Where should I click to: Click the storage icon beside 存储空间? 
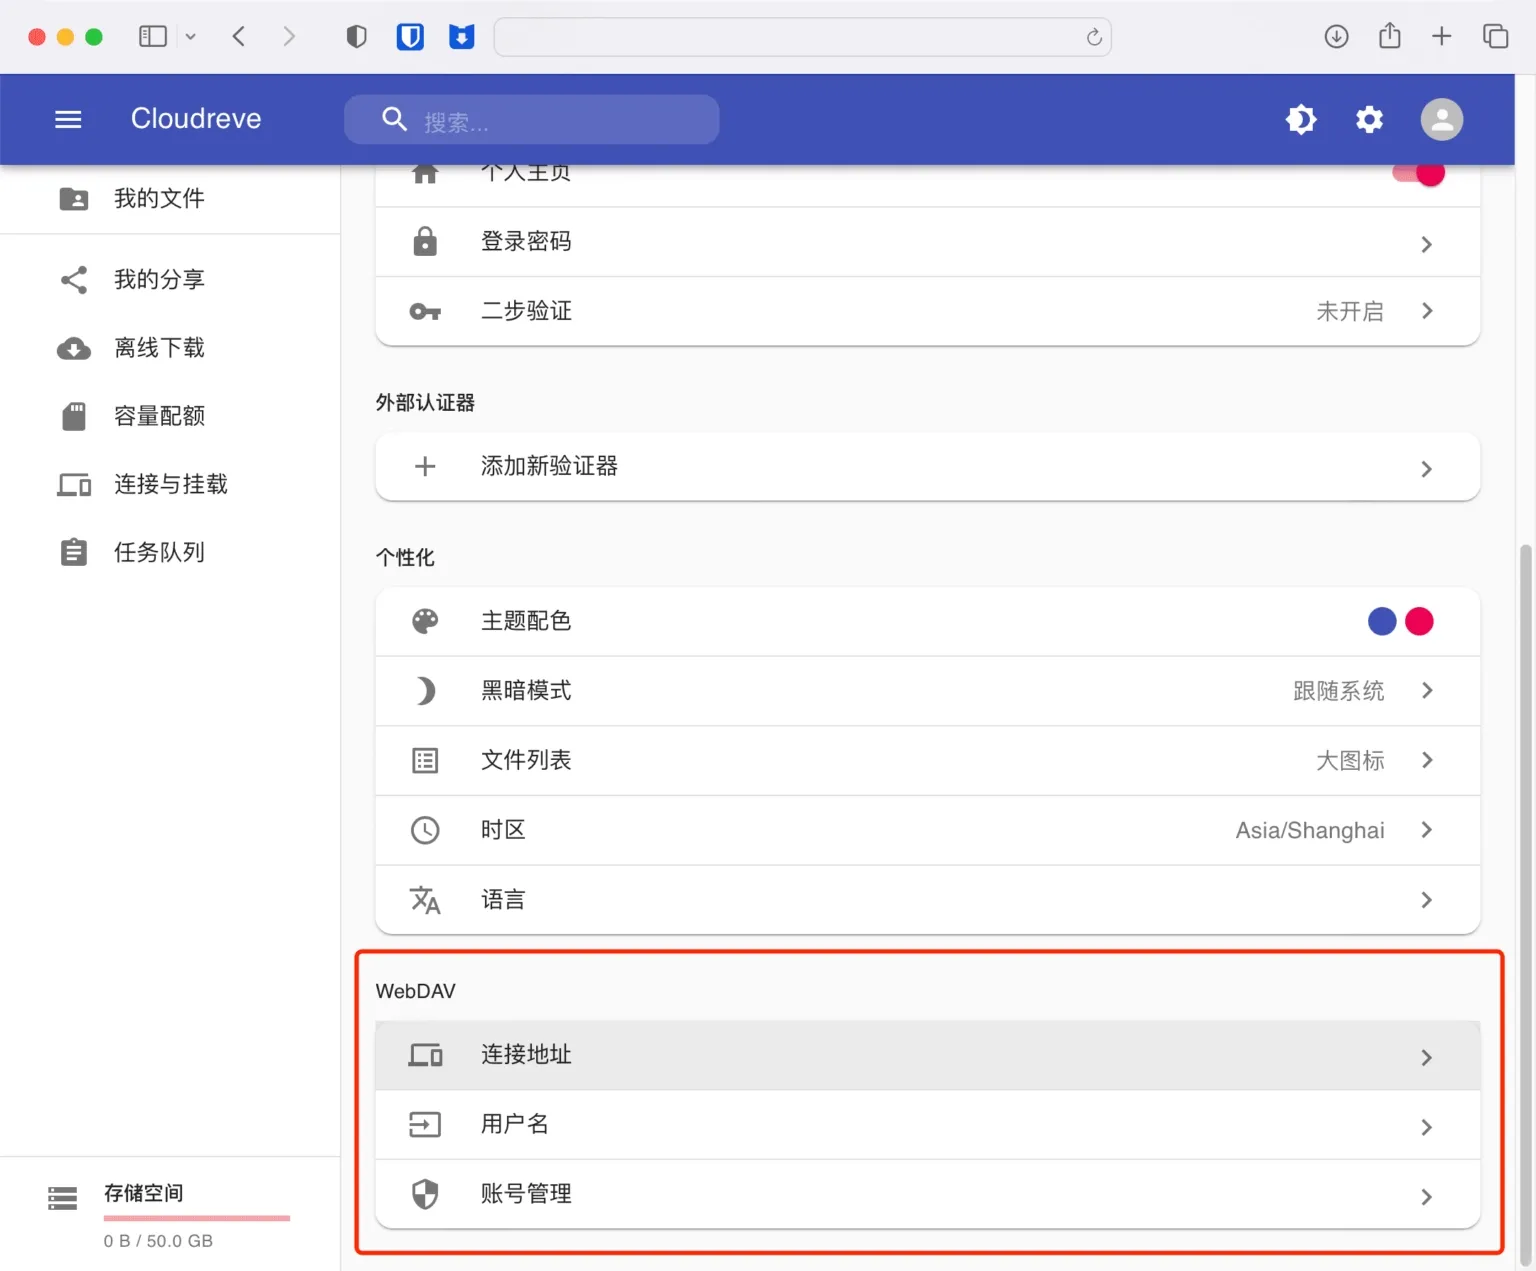tap(63, 1198)
